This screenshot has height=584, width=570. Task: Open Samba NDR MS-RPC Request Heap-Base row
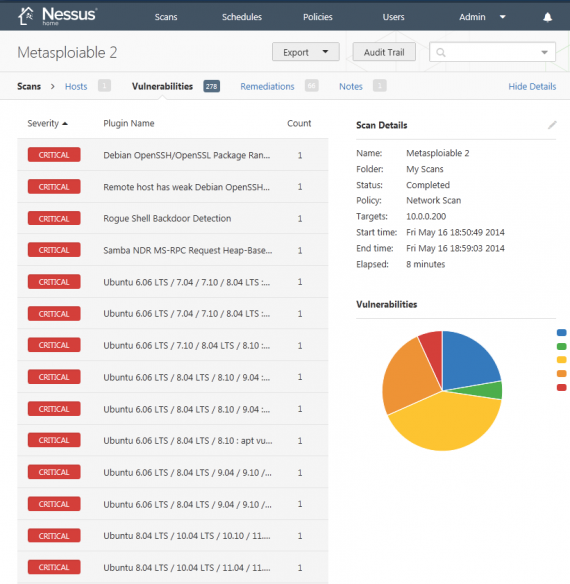(x=172, y=250)
